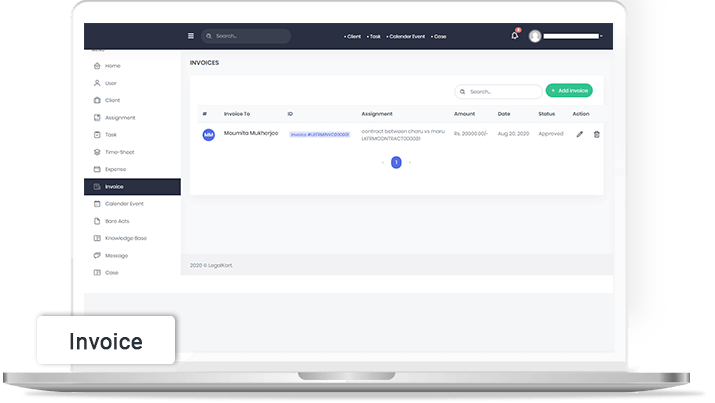Click the Home icon in the sidebar

click(97, 66)
